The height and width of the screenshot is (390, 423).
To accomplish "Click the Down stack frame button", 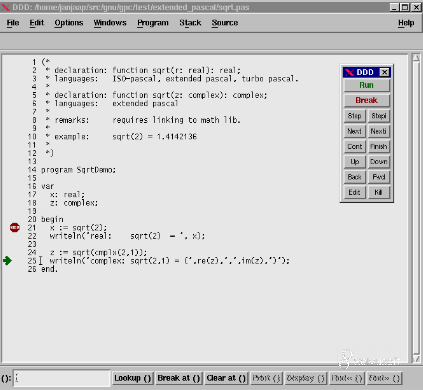I will [x=379, y=162].
